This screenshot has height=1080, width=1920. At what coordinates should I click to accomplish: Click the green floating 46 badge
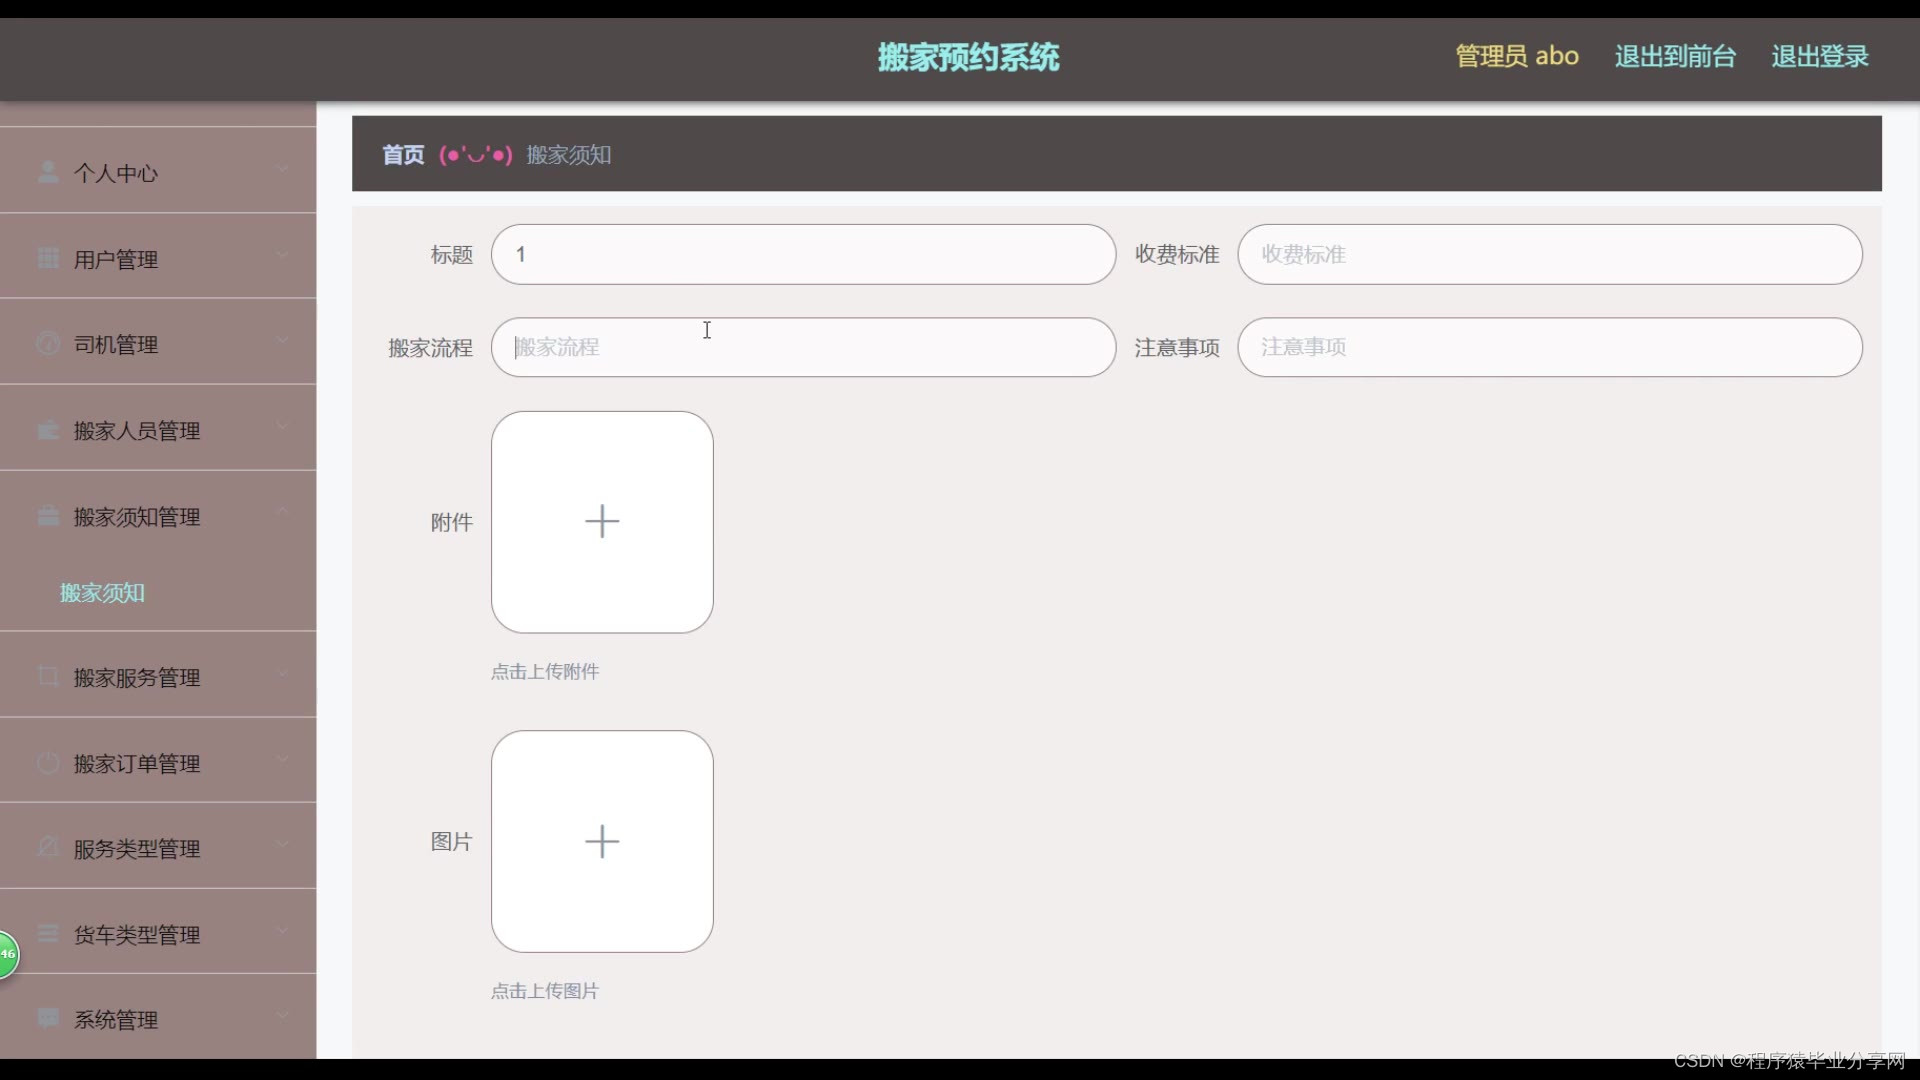[x=7, y=954]
